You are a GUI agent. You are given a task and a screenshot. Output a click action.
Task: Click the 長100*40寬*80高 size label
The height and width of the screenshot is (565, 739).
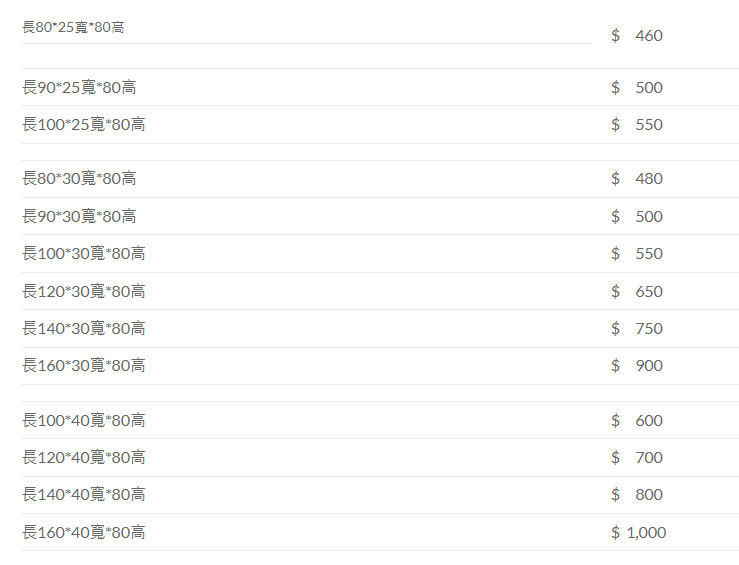tap(83, 421)
